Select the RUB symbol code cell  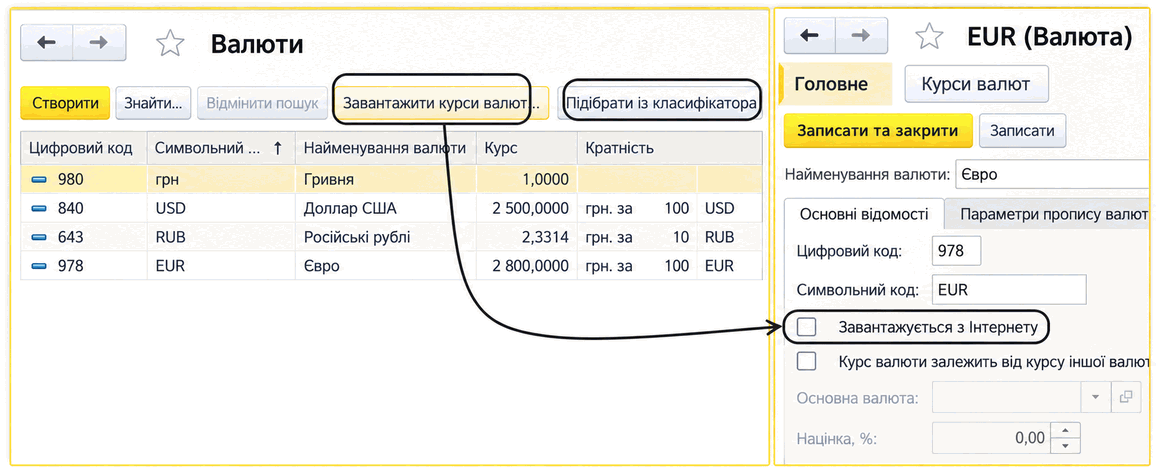(220, 237)
